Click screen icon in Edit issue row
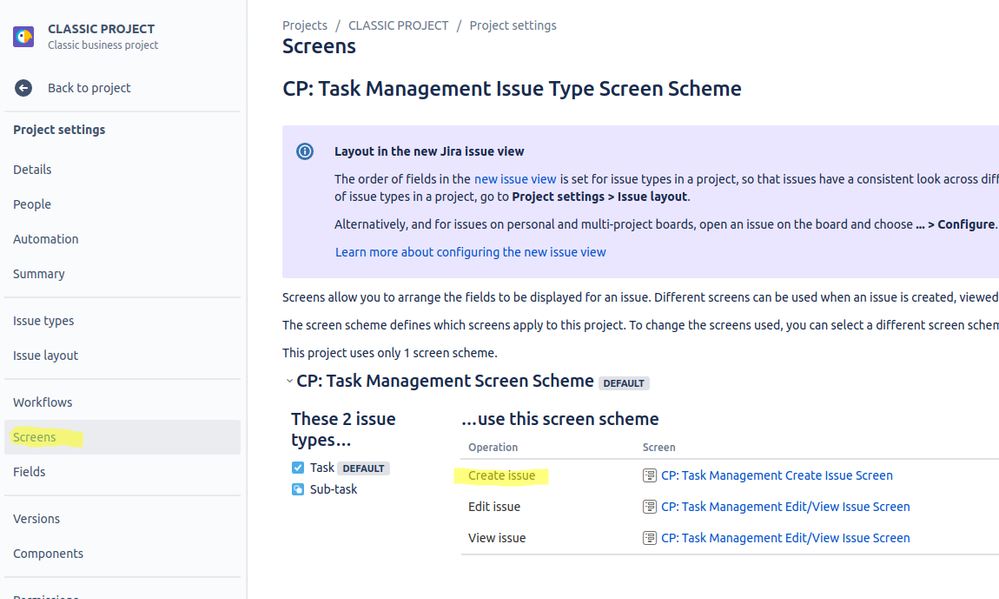This screenshot has height=599, width=999. tap(649, 507)
